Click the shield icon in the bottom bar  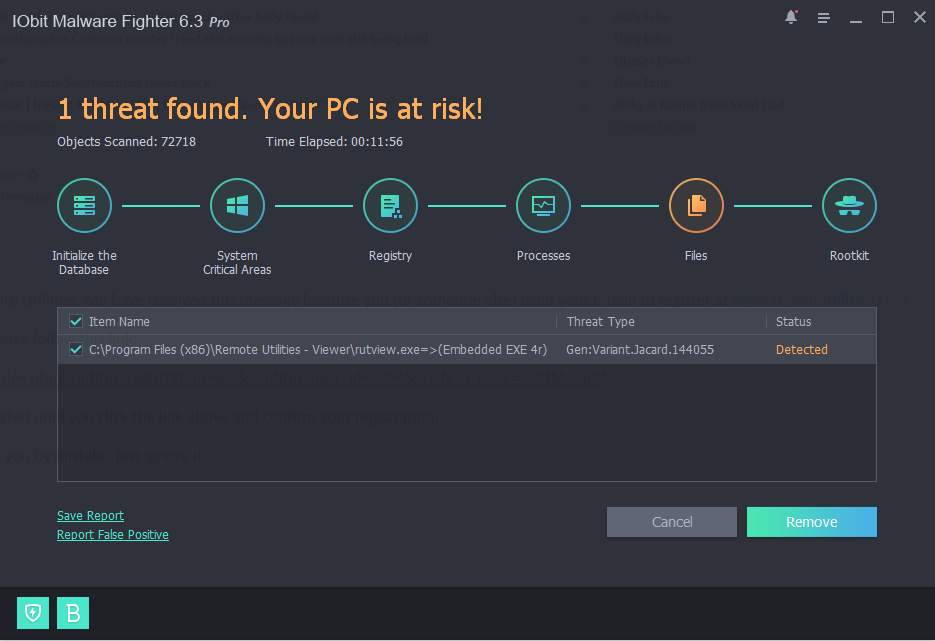click(33, 613)
